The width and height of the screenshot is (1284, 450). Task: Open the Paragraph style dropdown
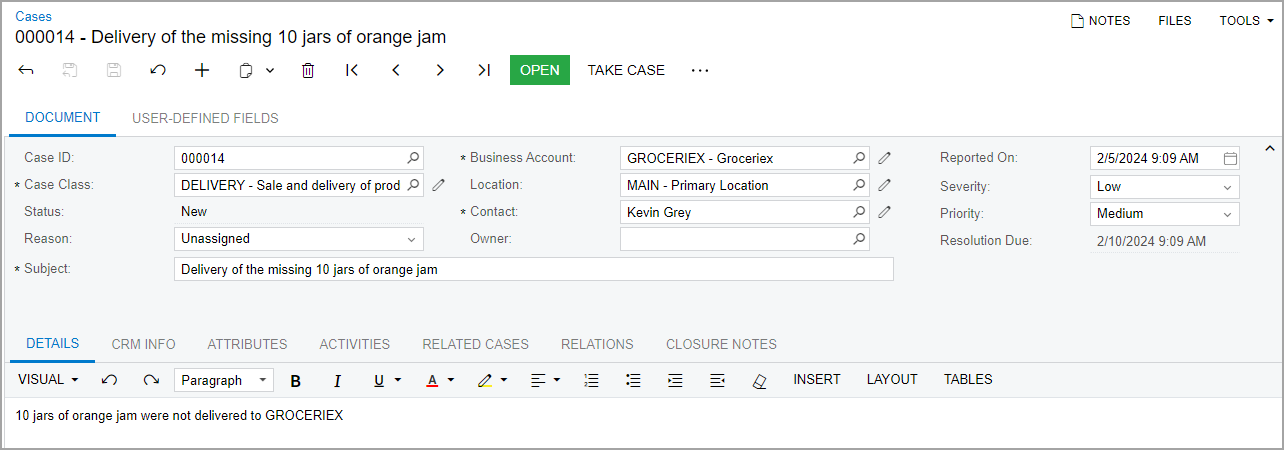click(x=223, y=380)
